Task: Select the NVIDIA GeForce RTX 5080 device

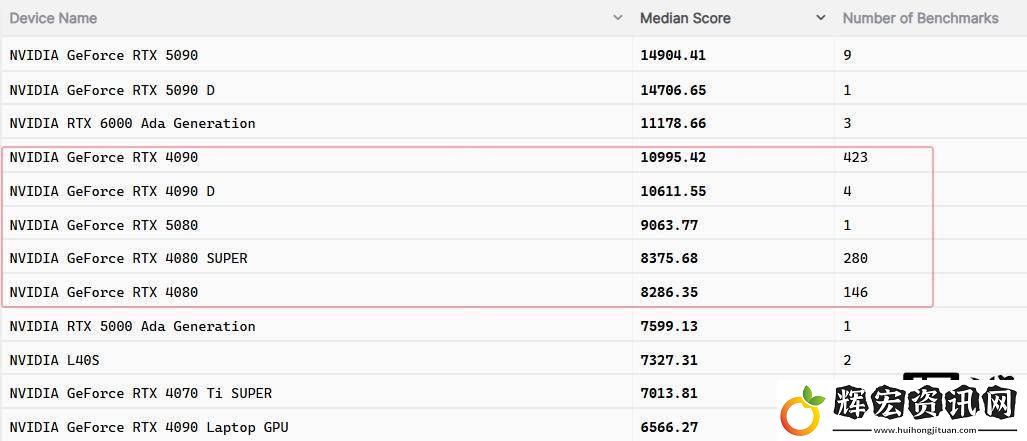Action: 103,225
